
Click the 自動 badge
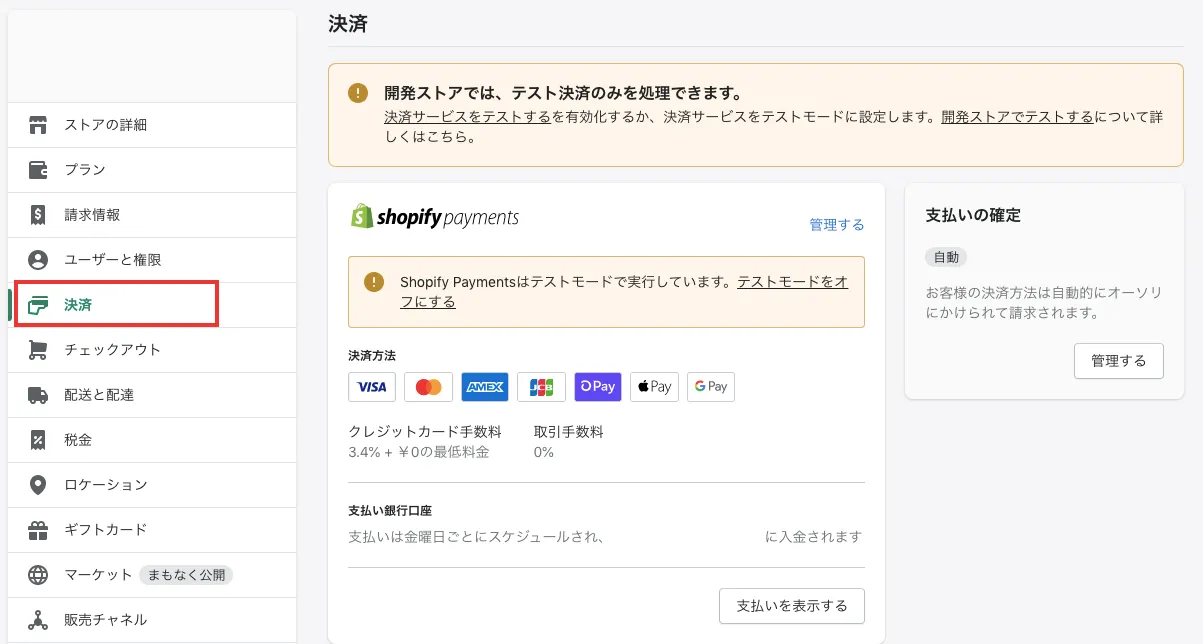coord(946,257)
